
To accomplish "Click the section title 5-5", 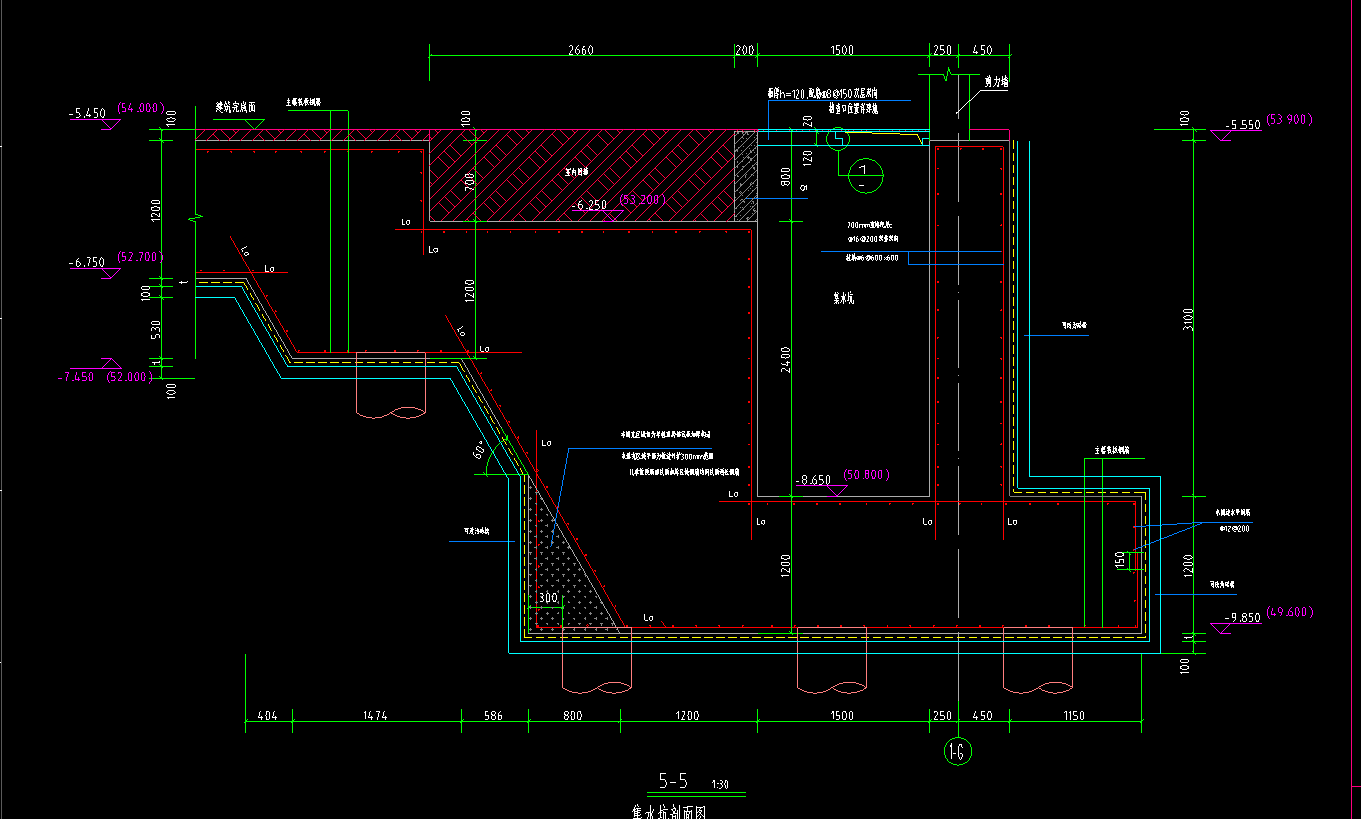I will pyautogui.click(x=673, y=780).
